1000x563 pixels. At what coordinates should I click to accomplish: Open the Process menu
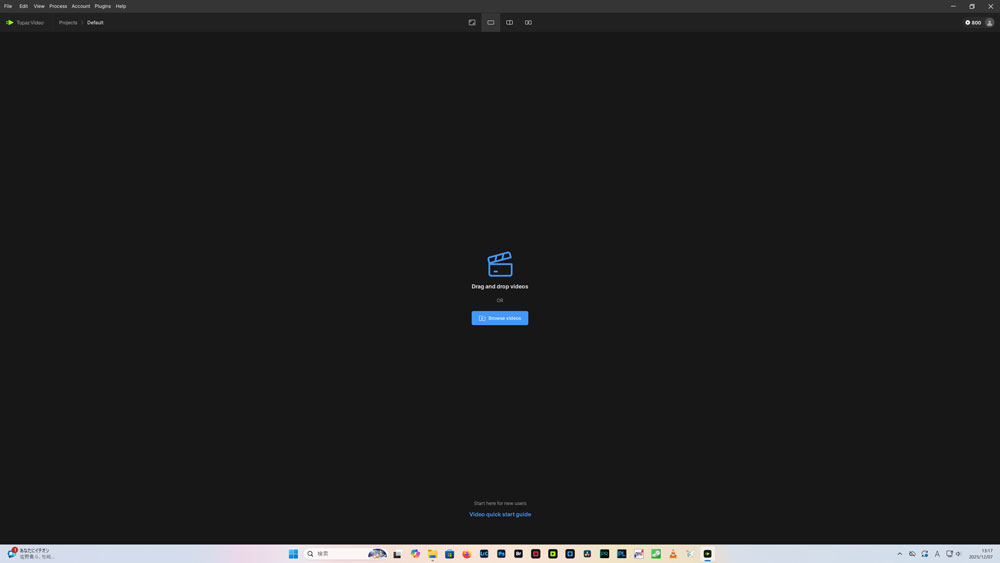(x=58, y=6)
